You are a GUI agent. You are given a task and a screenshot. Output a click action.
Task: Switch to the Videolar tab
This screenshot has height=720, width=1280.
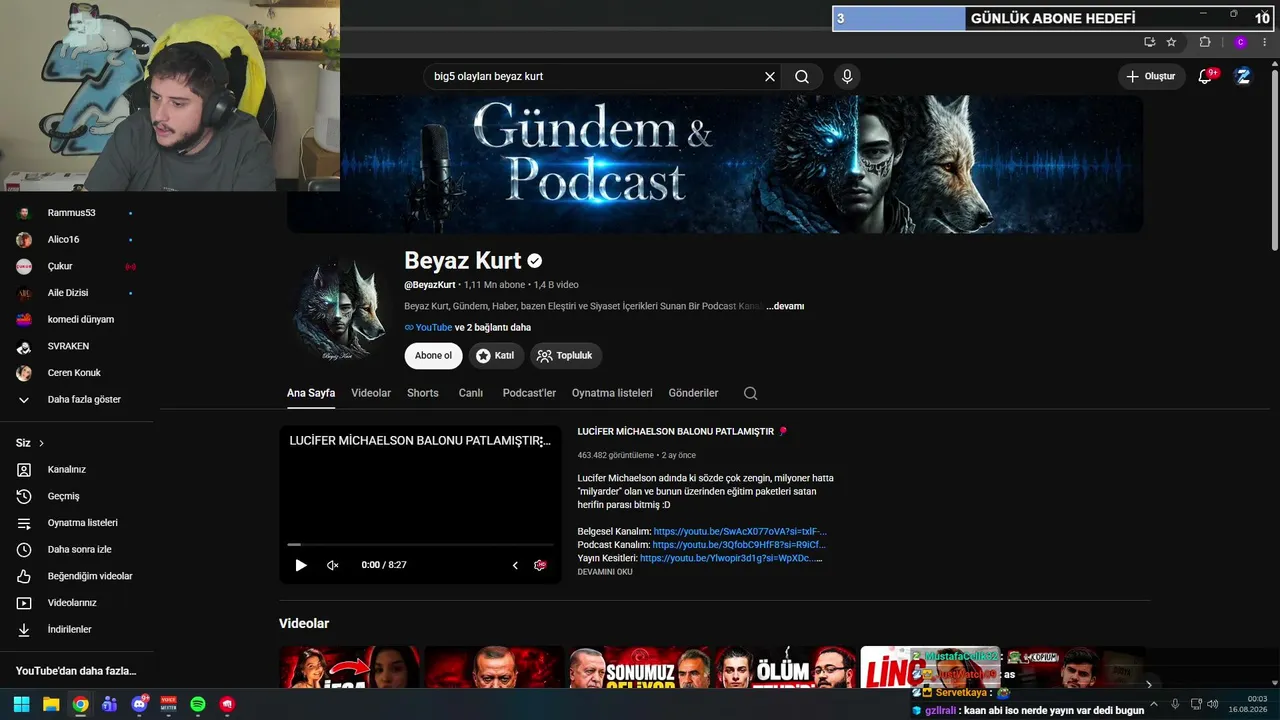371,393
